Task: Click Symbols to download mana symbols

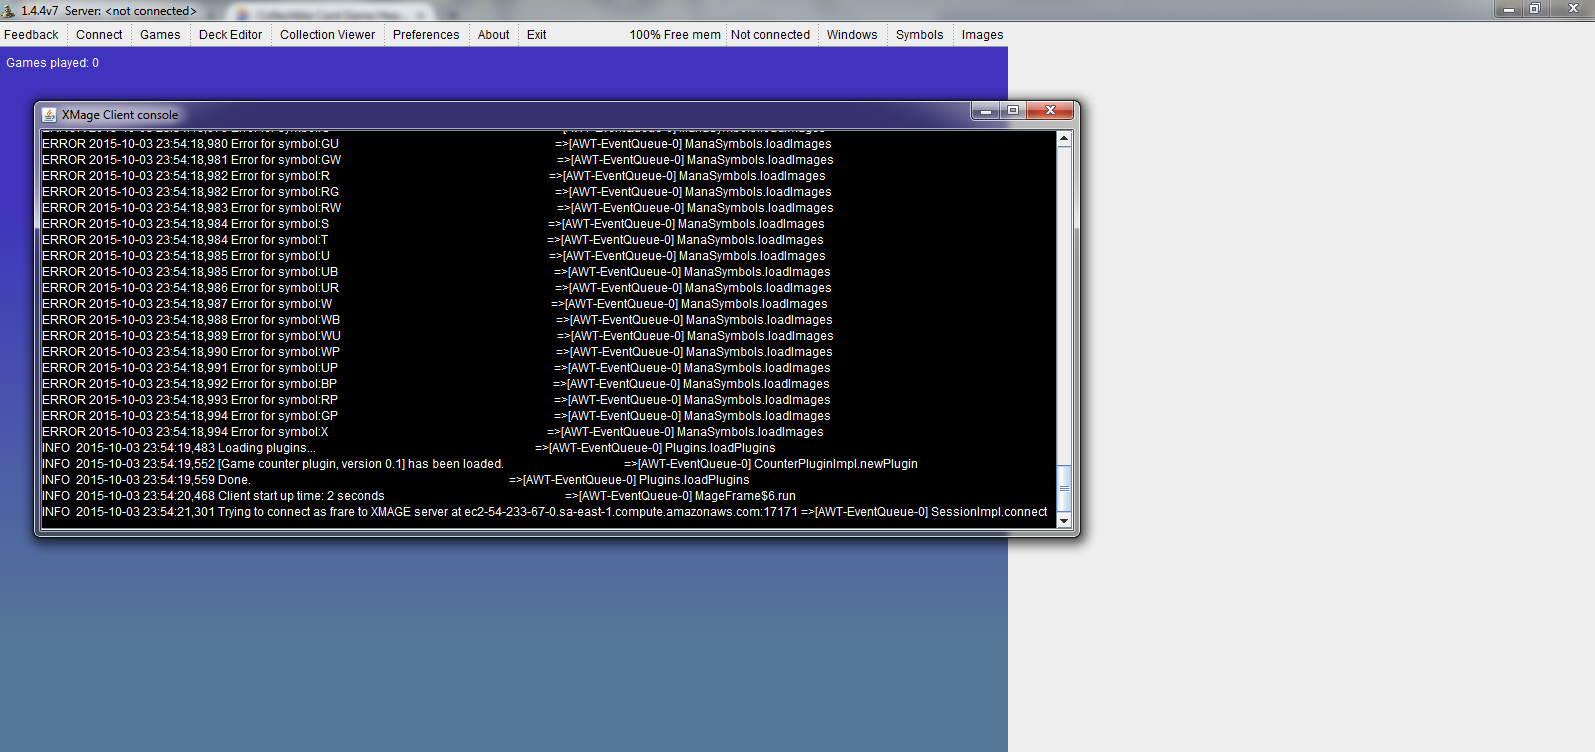Action: pos(919,35)
